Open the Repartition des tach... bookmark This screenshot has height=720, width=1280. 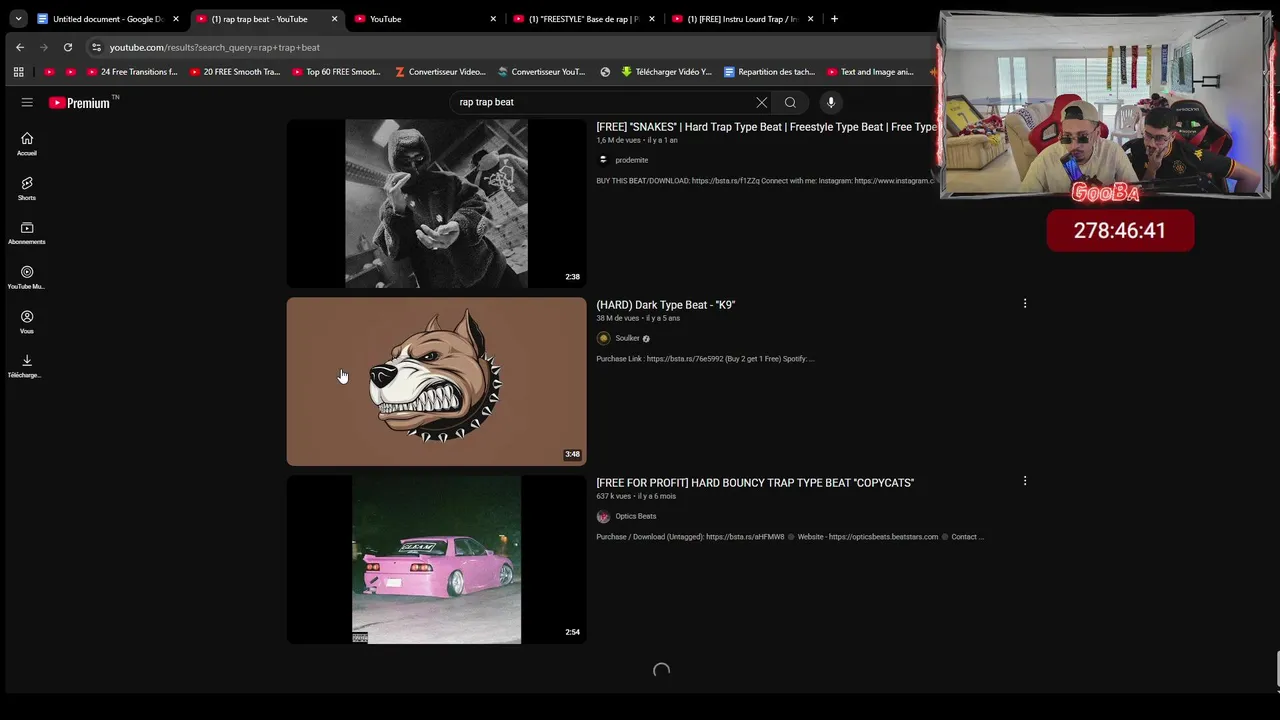(769, 72)
